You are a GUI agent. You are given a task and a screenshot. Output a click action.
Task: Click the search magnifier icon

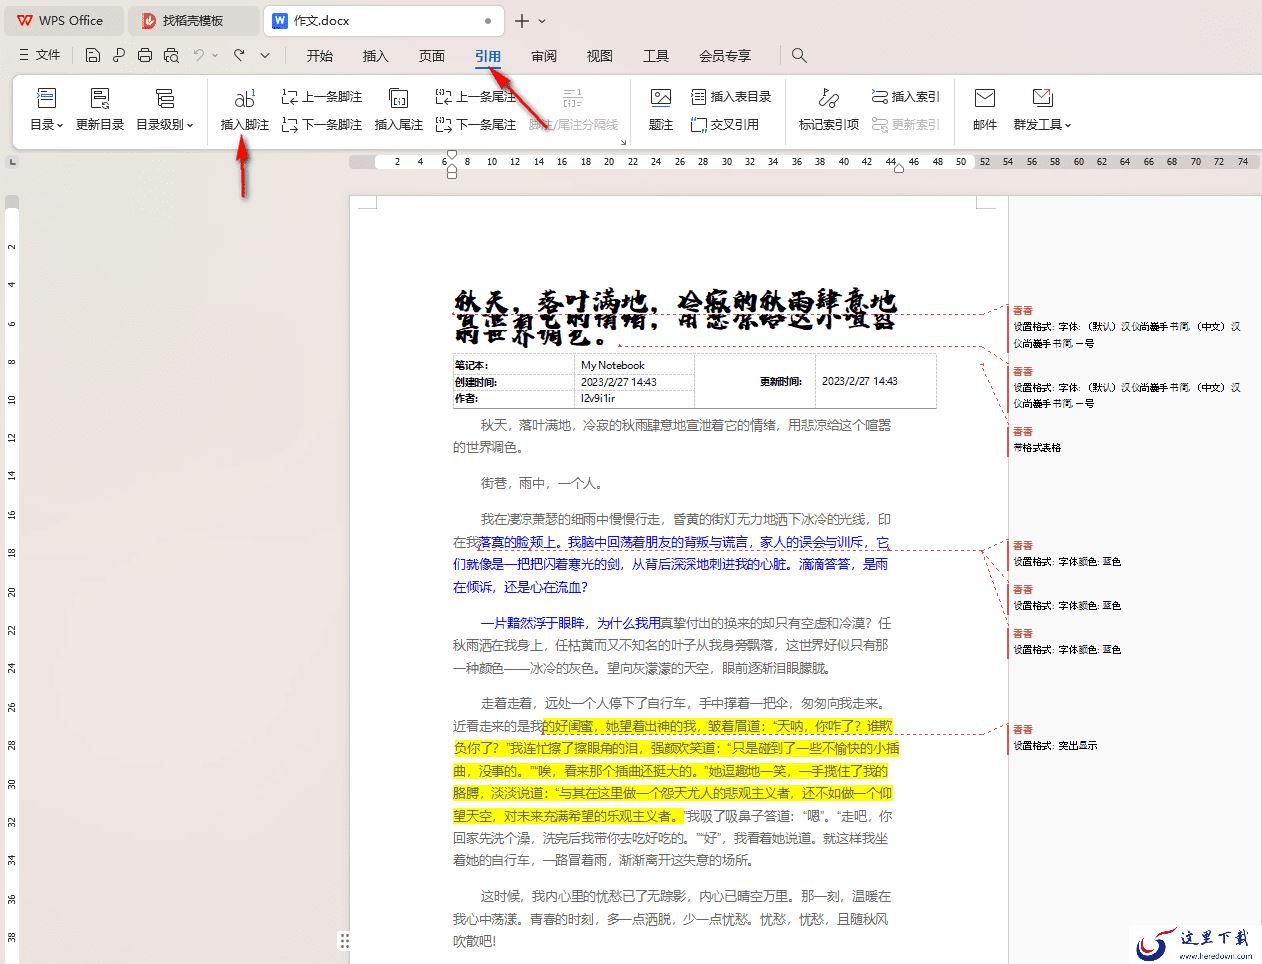(x=799, y=55)
